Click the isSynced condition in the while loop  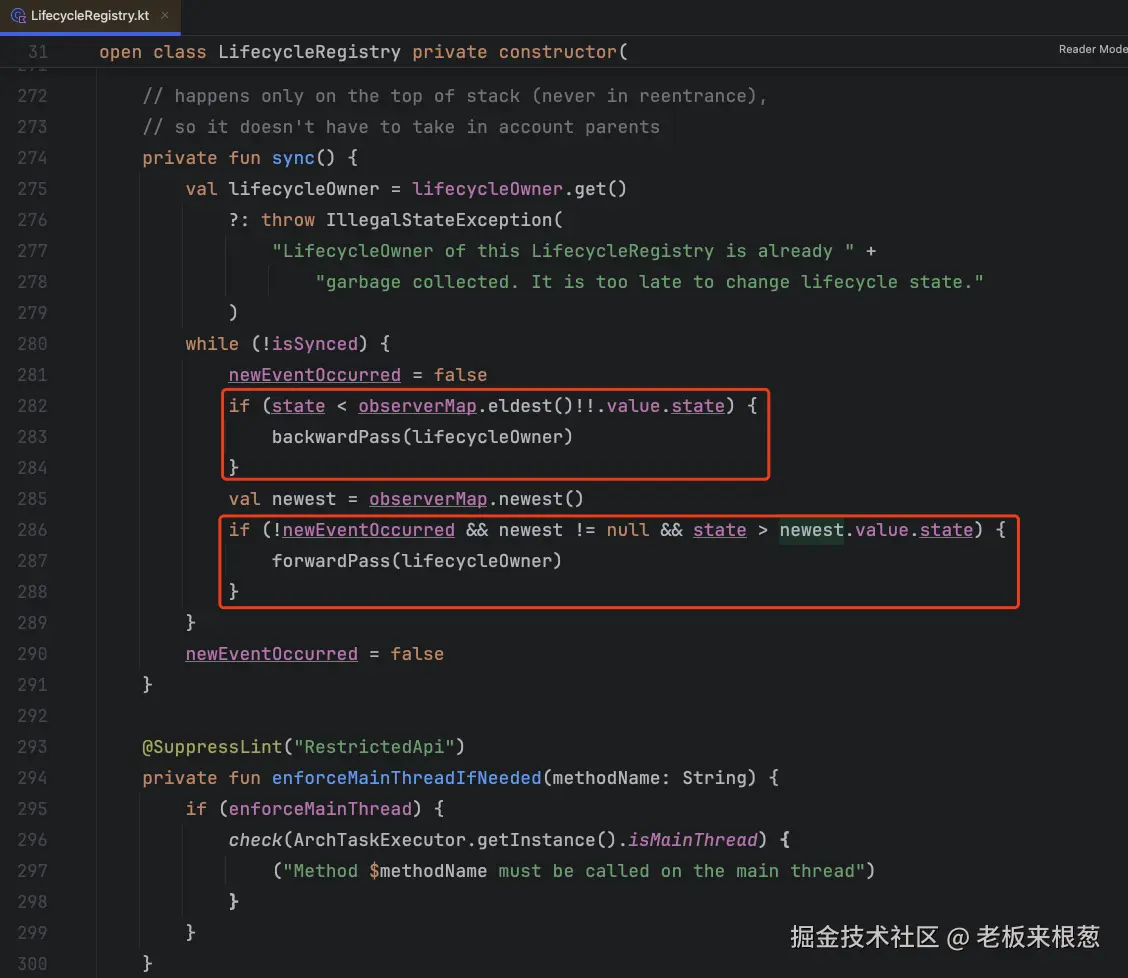(x=314, y=344)
